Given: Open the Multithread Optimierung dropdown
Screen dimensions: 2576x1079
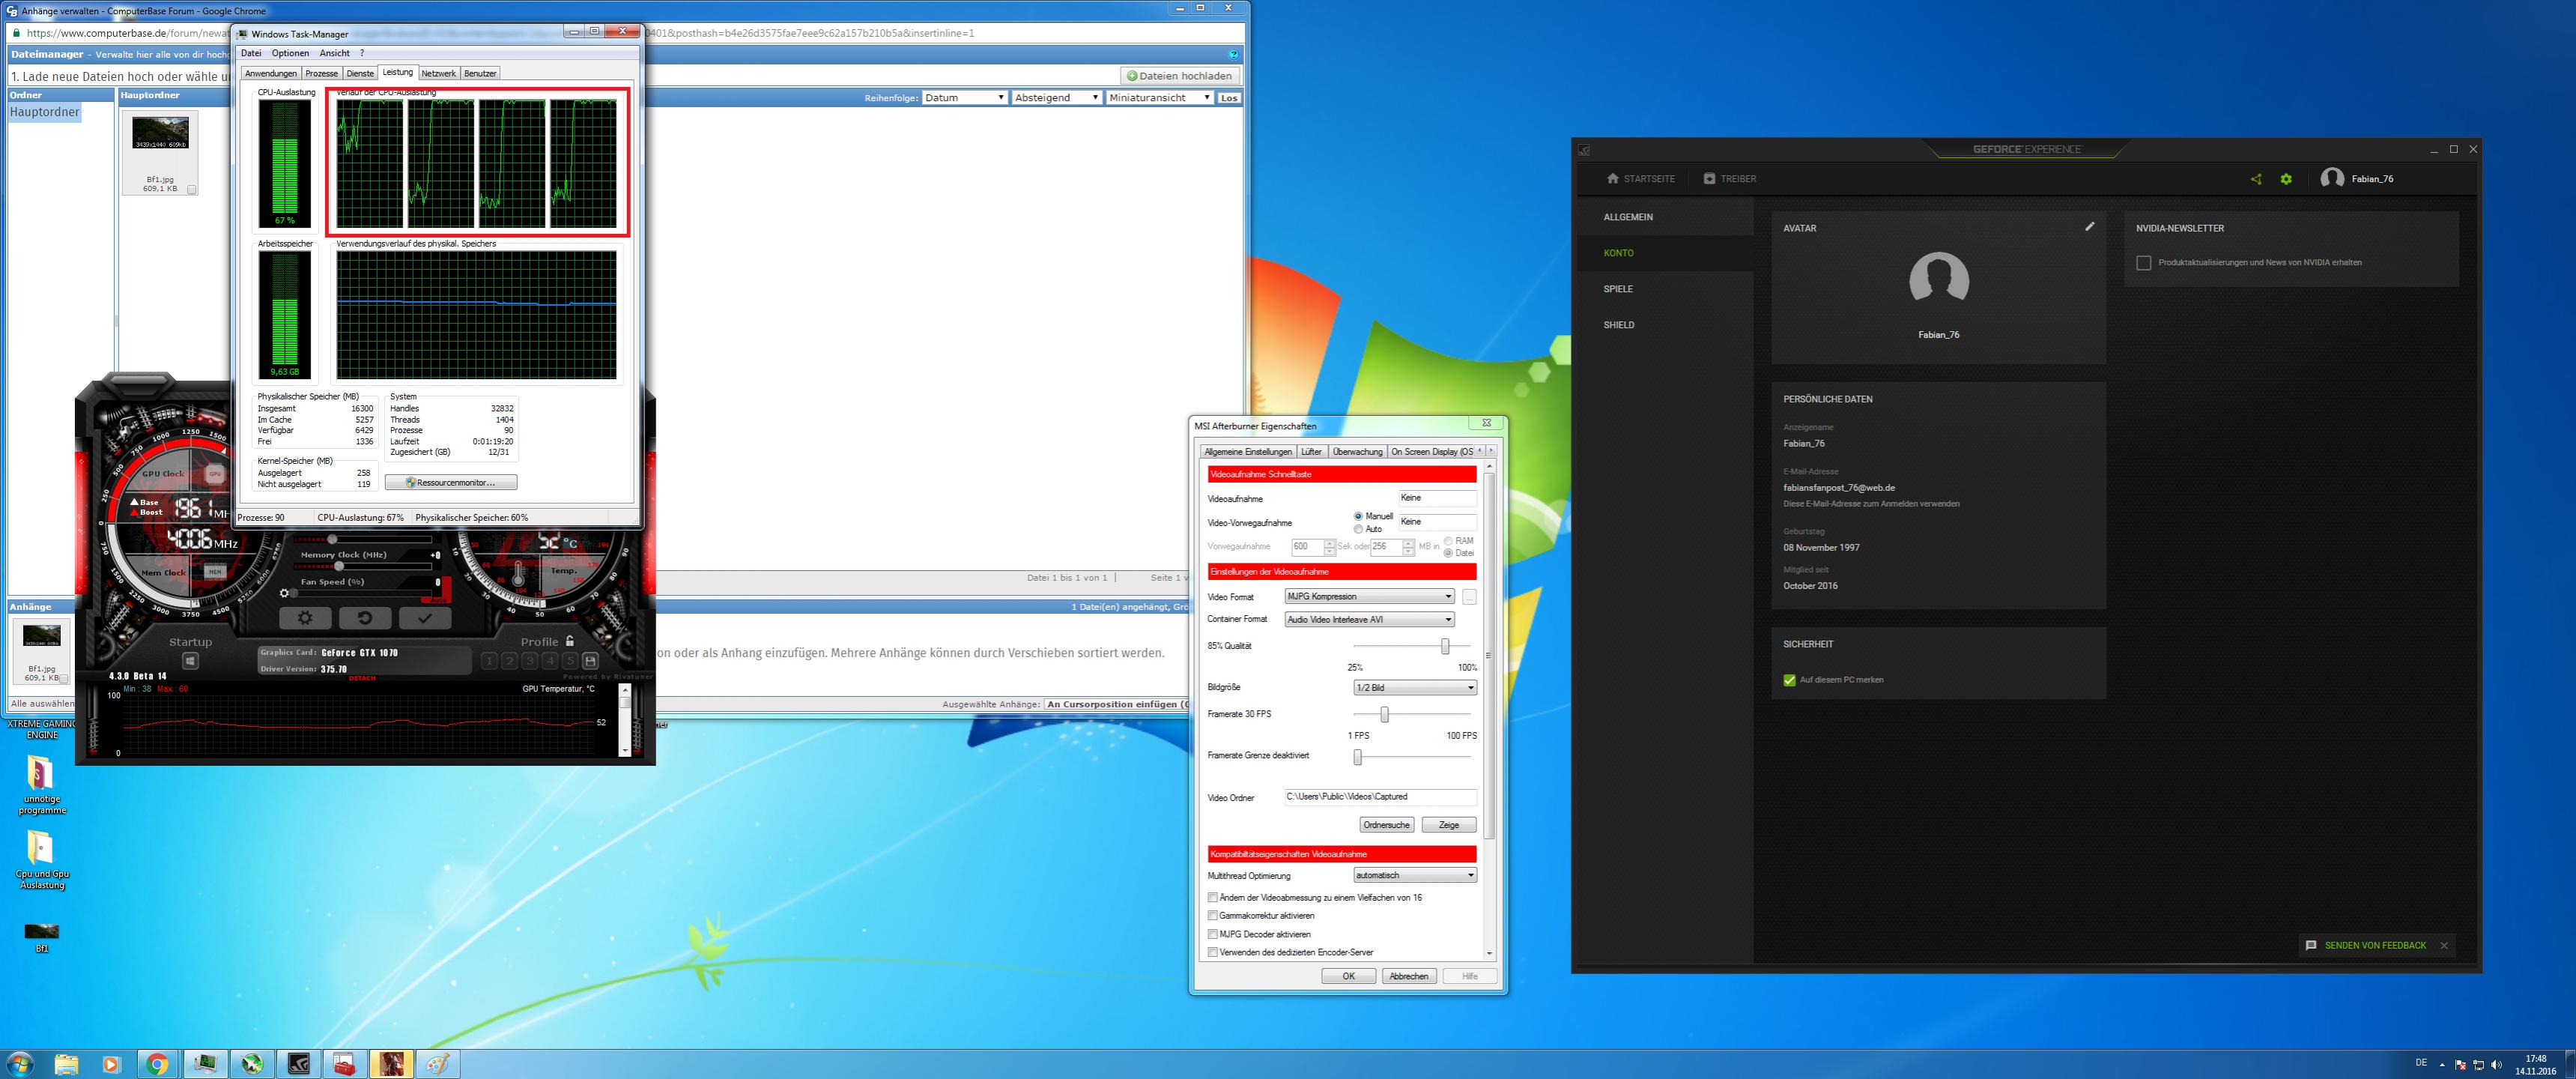Looking at the screenshot, I should tap(1414, 876).
